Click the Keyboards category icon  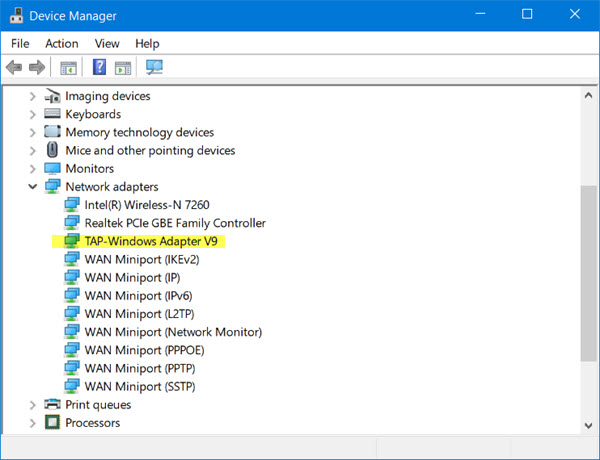pyautogui.click(x=52, y=114)
